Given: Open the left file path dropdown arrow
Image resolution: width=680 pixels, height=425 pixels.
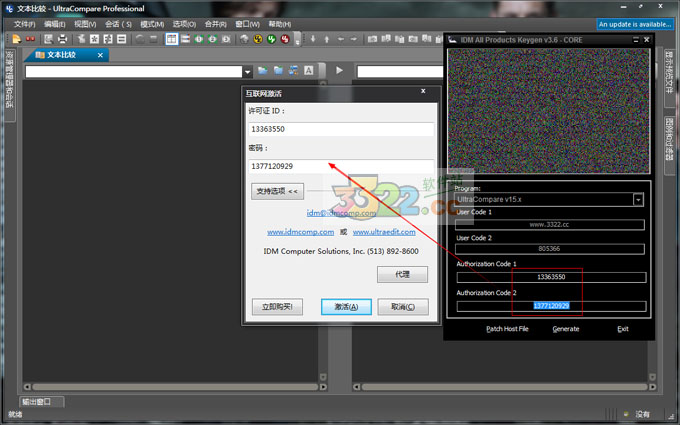Looking at the screenshot, I should click(x=247, y=72).
